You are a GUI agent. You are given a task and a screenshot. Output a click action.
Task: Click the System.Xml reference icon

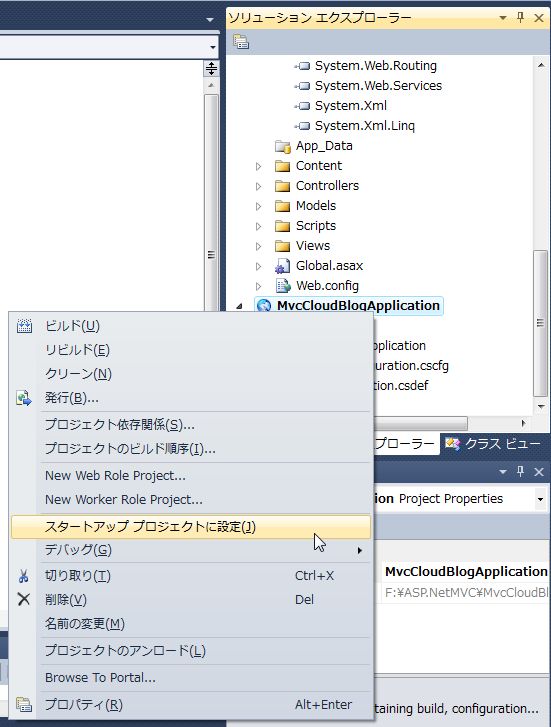302,106
